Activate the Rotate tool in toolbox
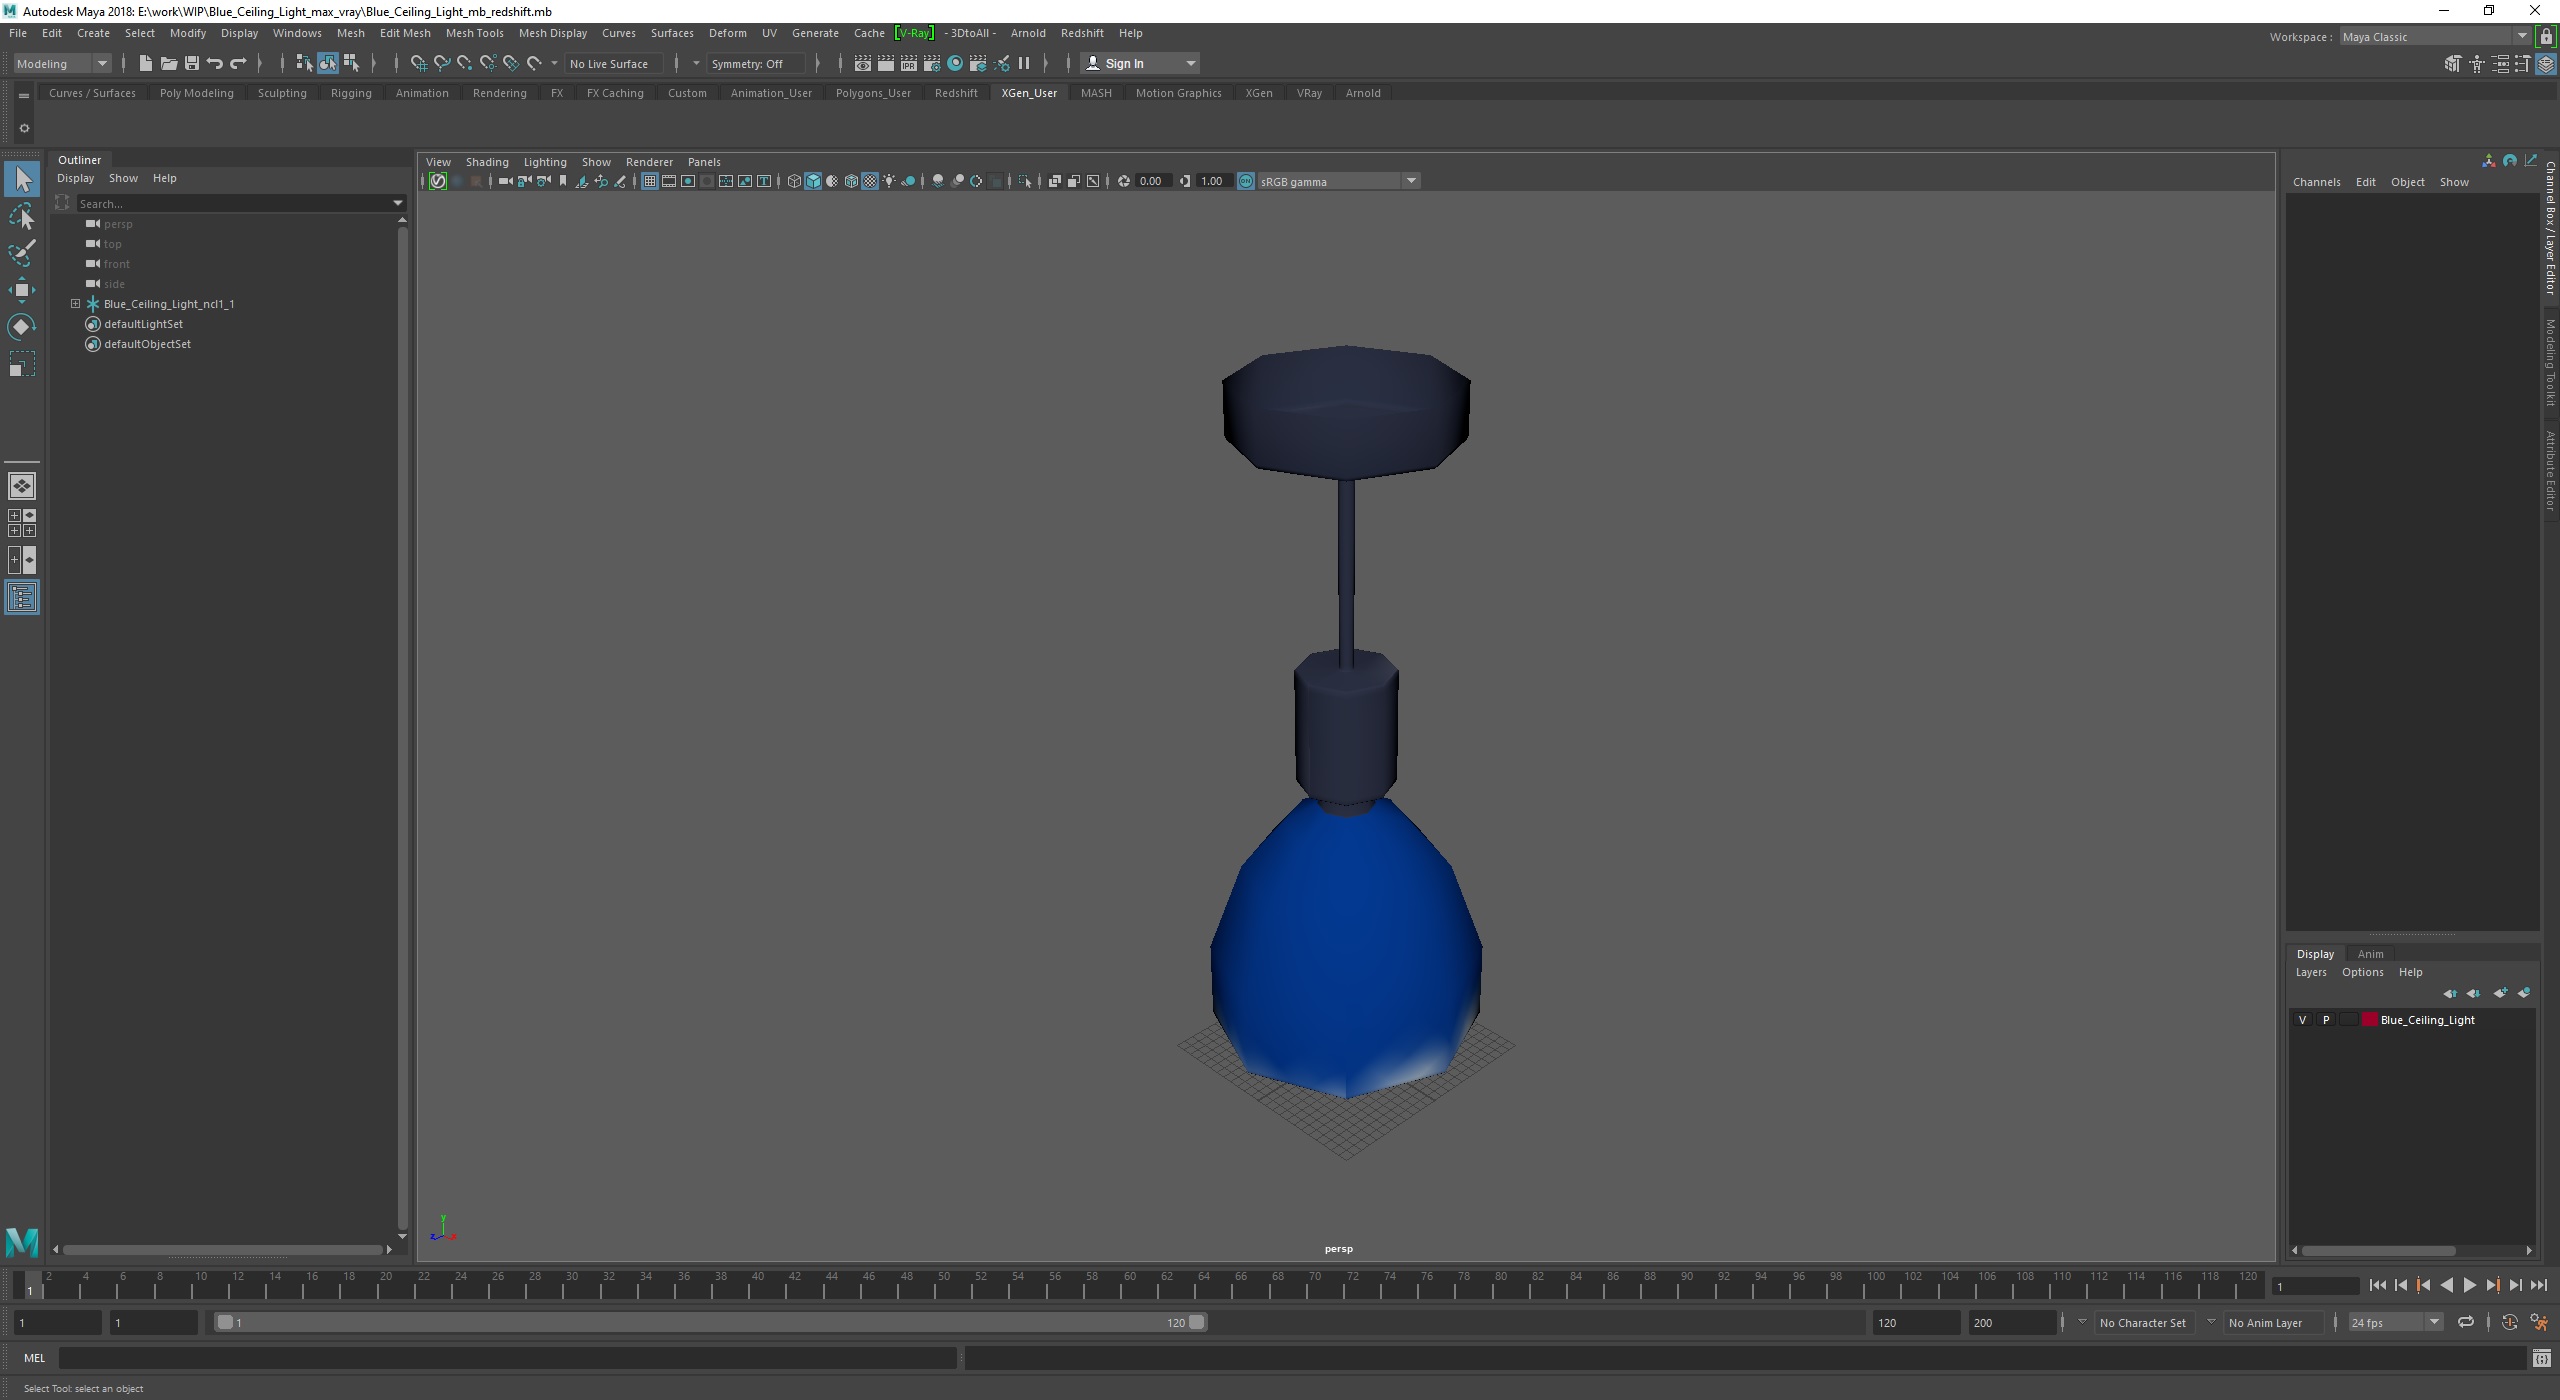 (x=22, y=327)
